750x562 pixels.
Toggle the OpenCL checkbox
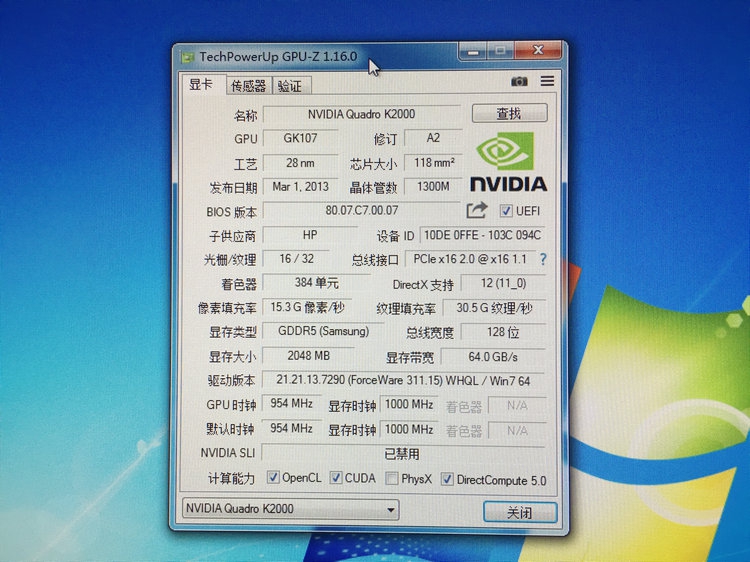273,477
